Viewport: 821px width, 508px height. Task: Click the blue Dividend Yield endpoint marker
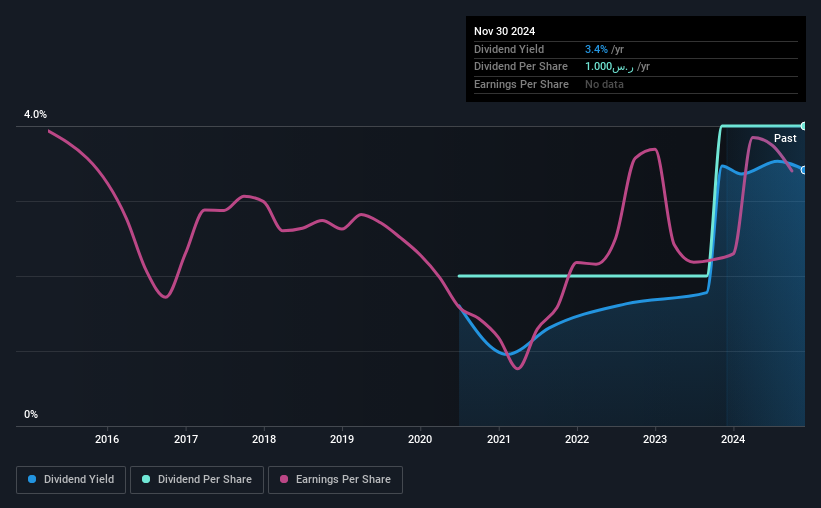803,170
